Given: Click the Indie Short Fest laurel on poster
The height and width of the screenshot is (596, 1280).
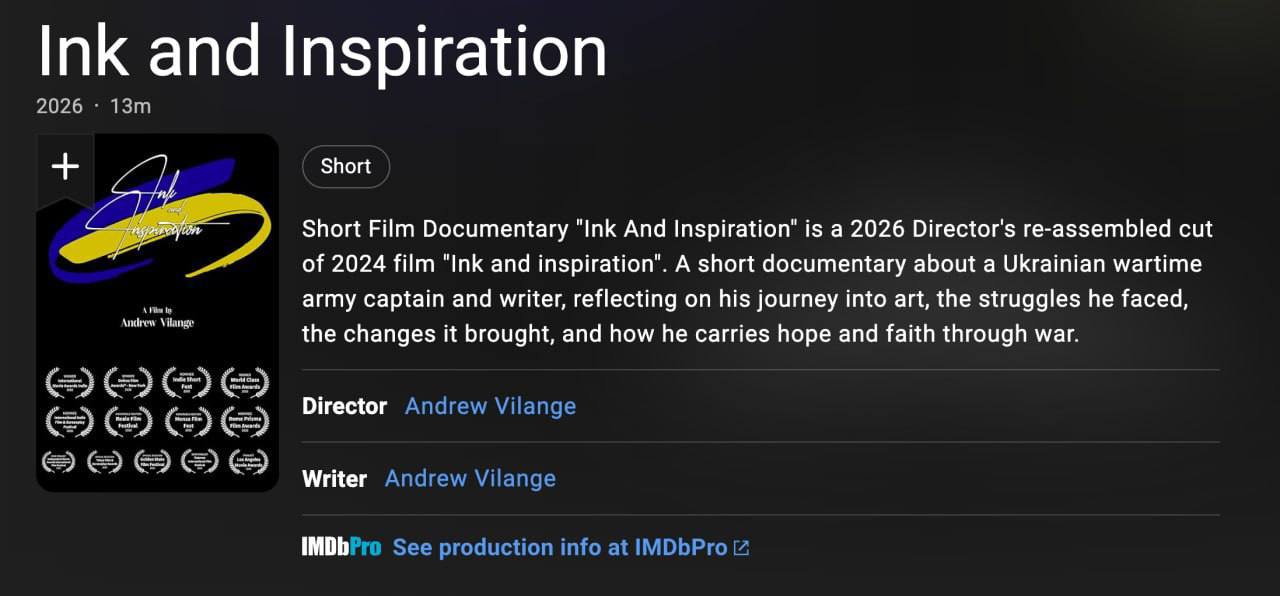Looking at the screenshot, I should tap(186, 383).
